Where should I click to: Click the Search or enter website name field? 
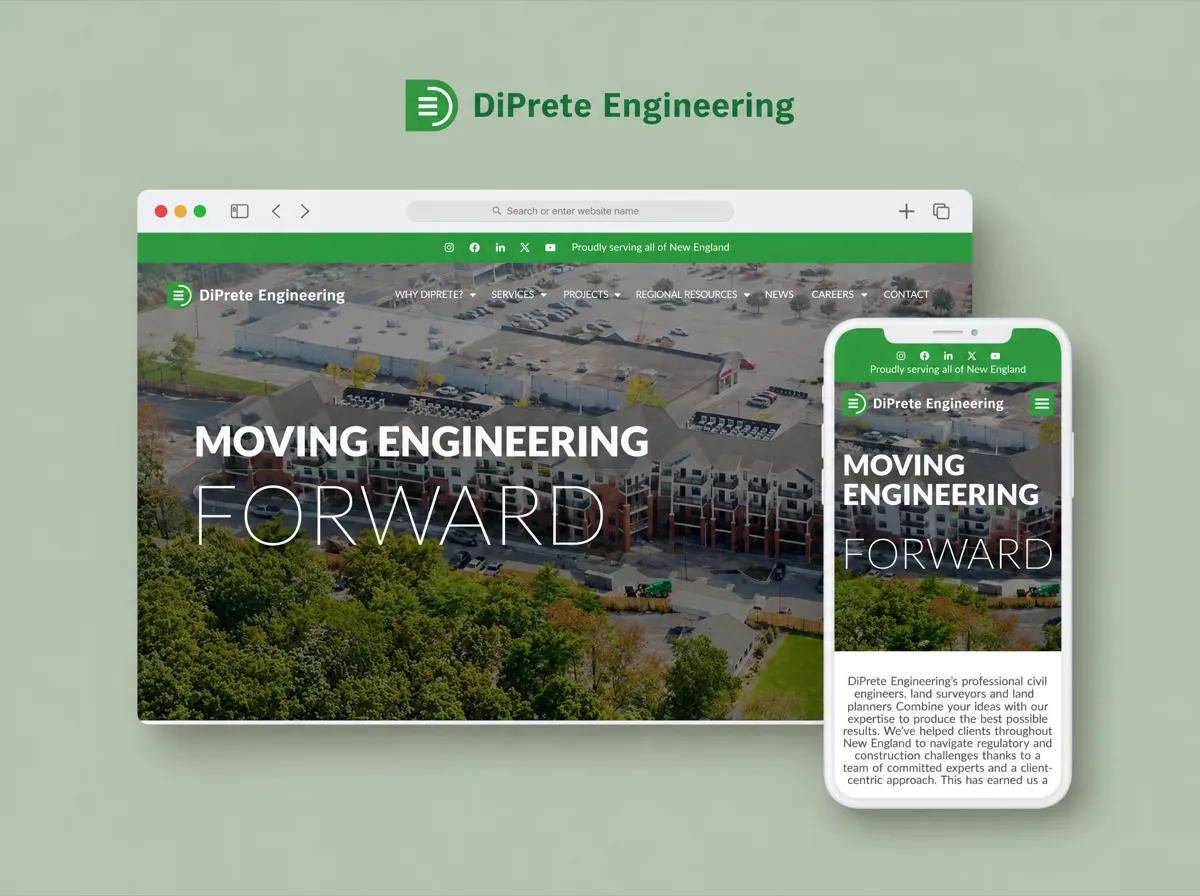tap(570, 211)
